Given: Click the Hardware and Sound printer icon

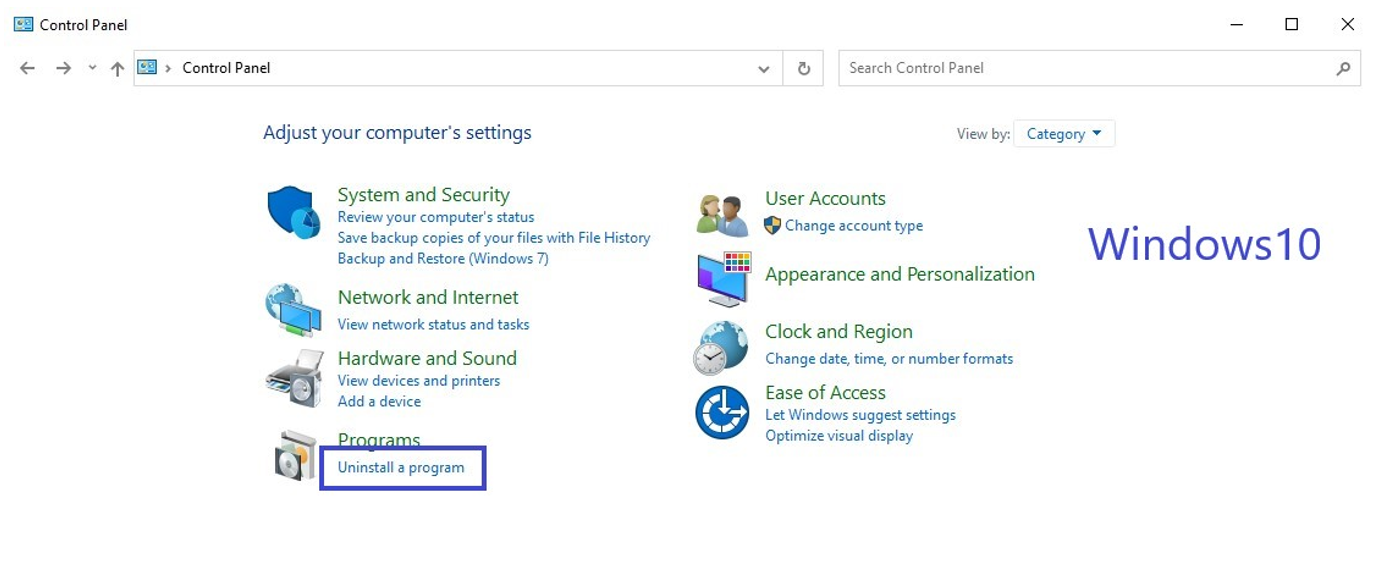Looking at the screenshot, I should 295,378.
